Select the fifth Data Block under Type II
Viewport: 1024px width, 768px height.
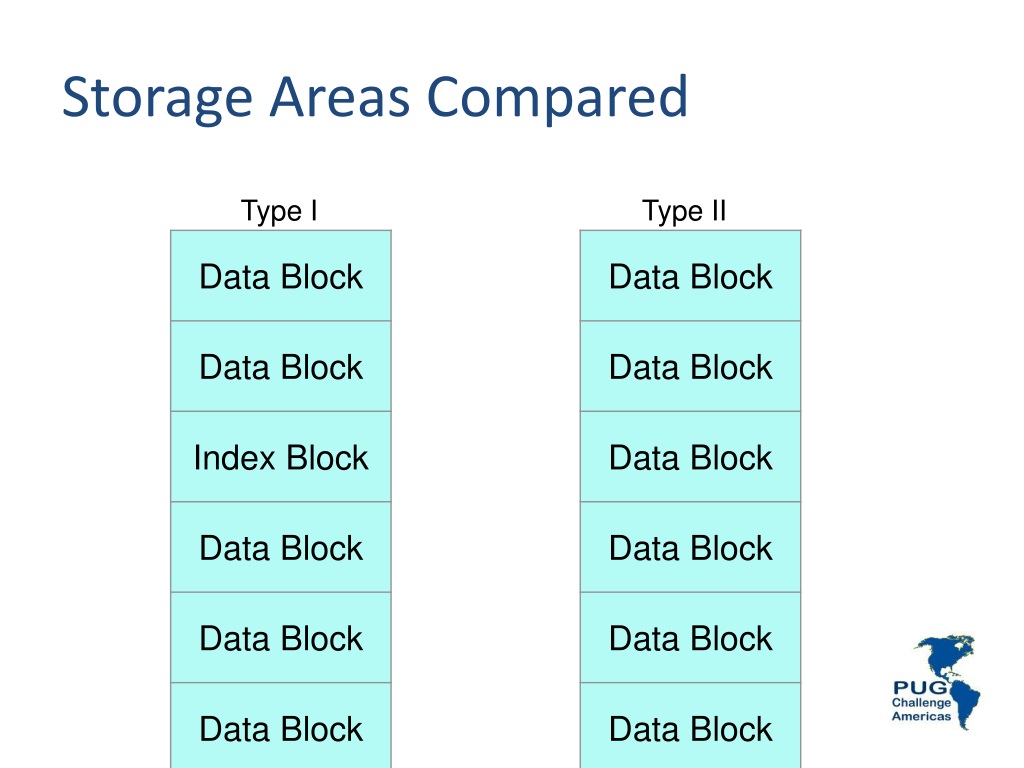click(x=690, y=638)
